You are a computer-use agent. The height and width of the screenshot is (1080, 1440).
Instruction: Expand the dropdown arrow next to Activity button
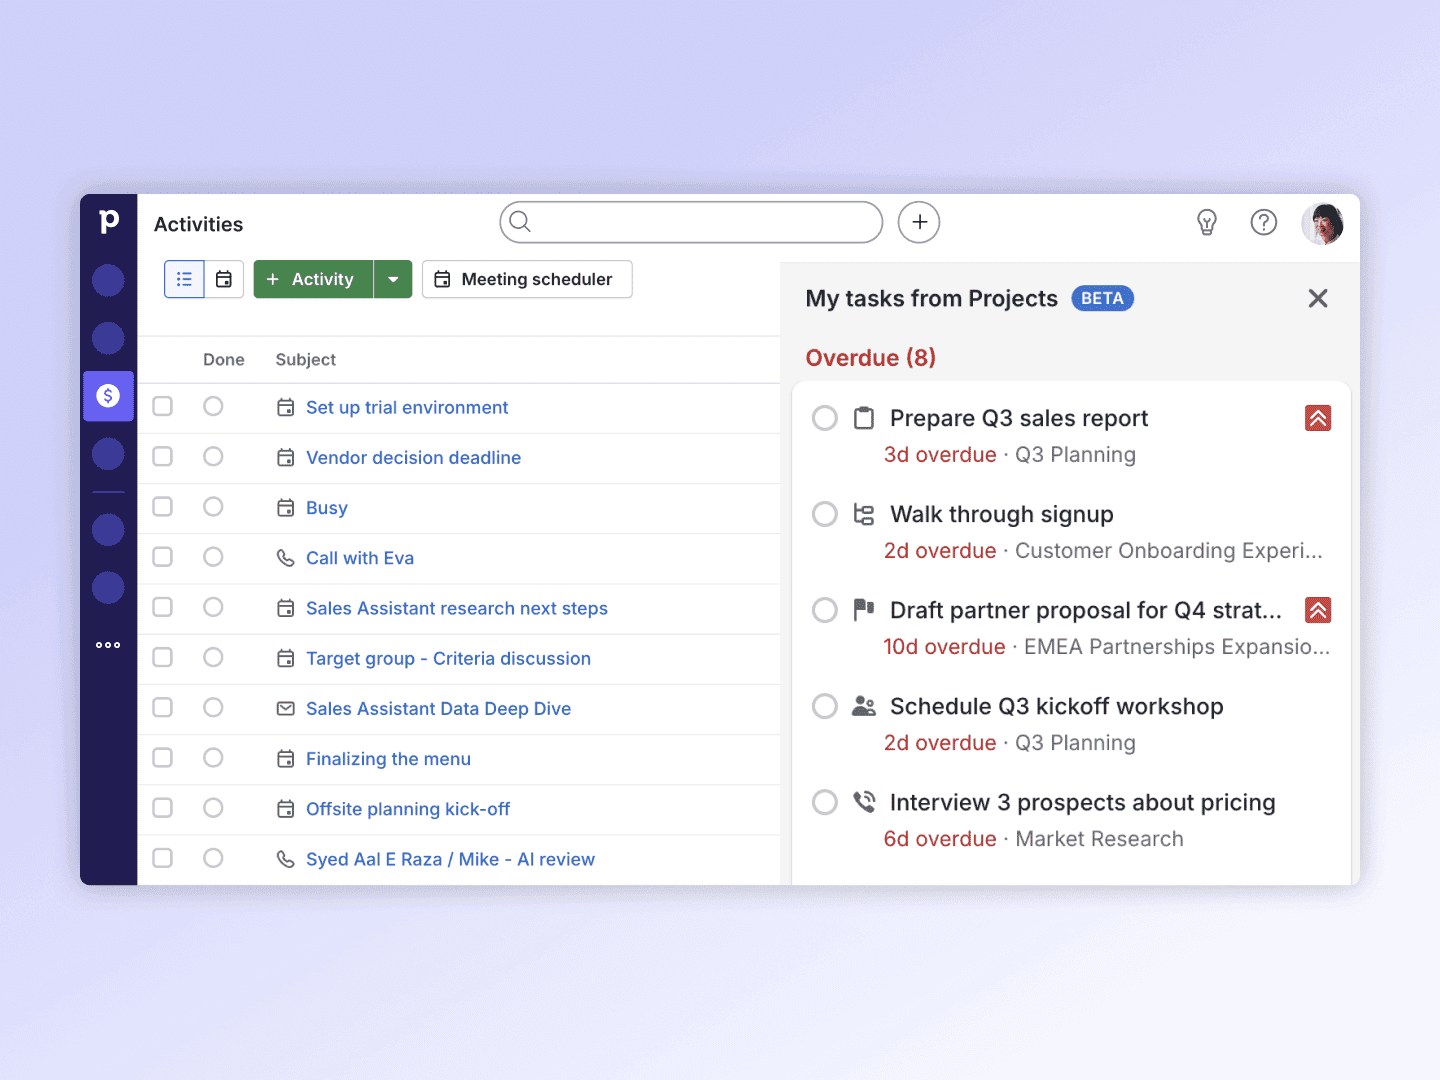coord(393,279)
